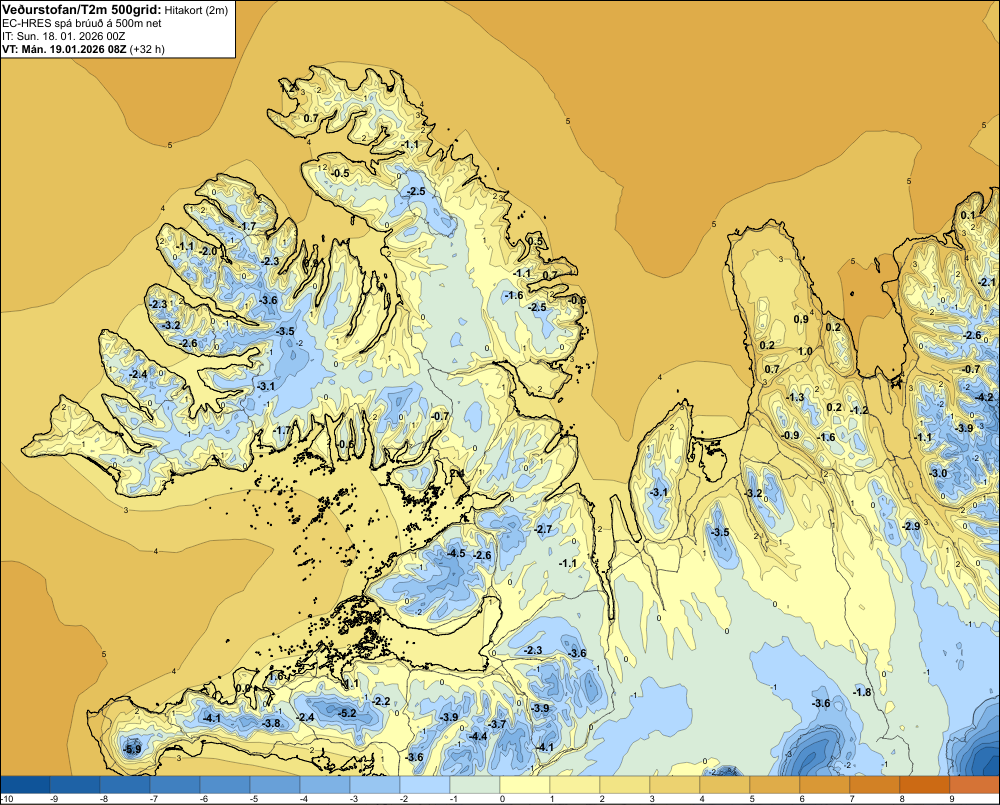This screenshot has width=1000, height=805.
Task: Click the '1.6' temperature value on the map
Action: pos(276,676)
